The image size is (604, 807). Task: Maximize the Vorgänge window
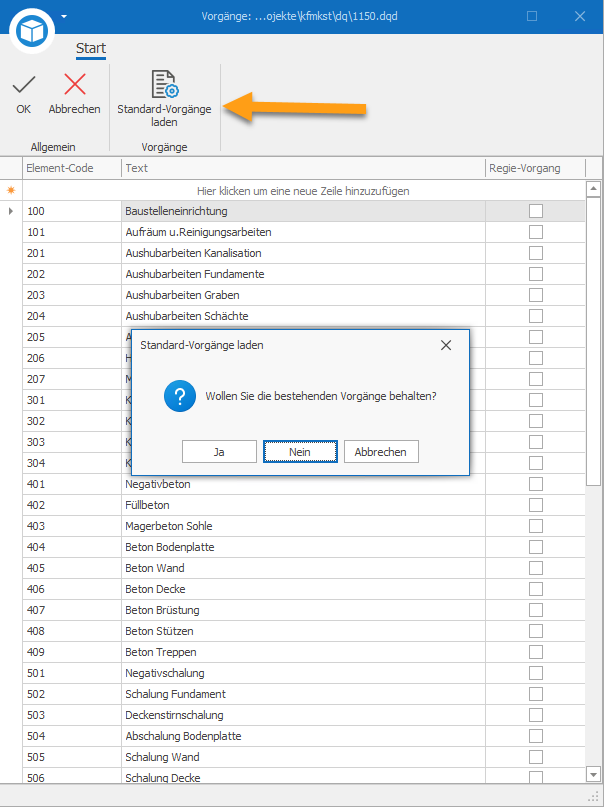point(532,16)
